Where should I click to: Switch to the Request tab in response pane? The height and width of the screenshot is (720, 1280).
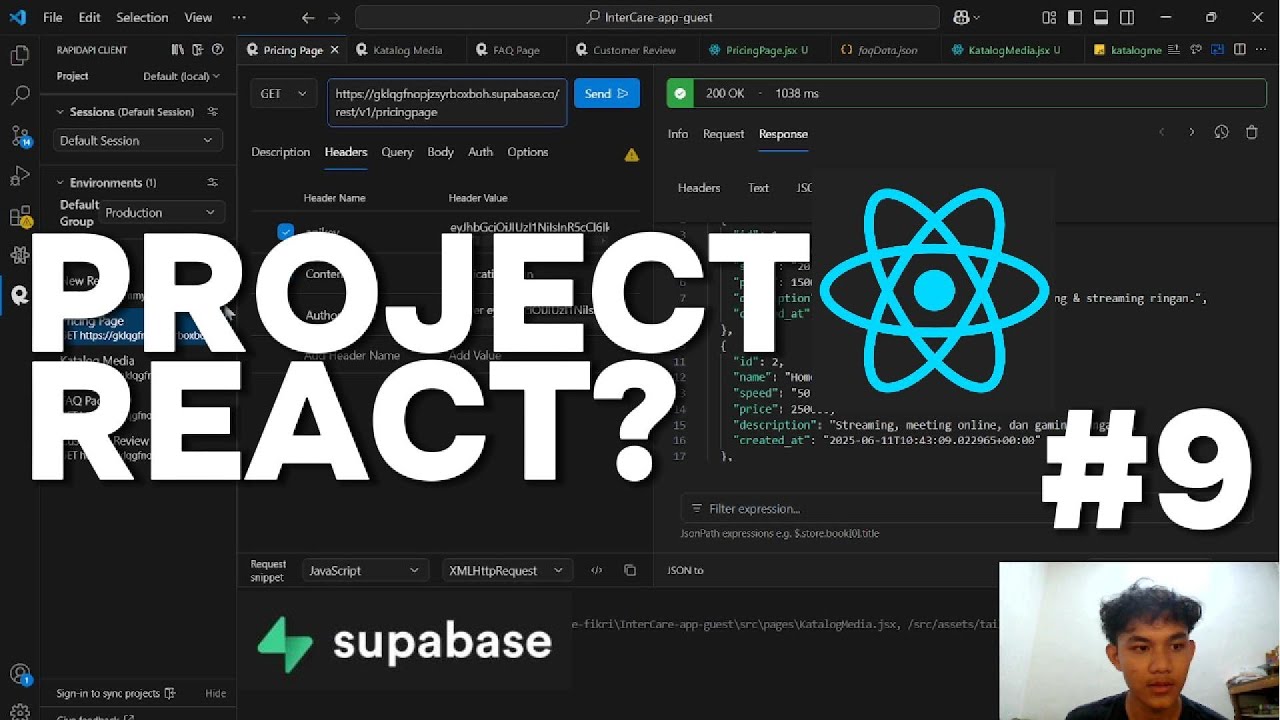(723, 134)
